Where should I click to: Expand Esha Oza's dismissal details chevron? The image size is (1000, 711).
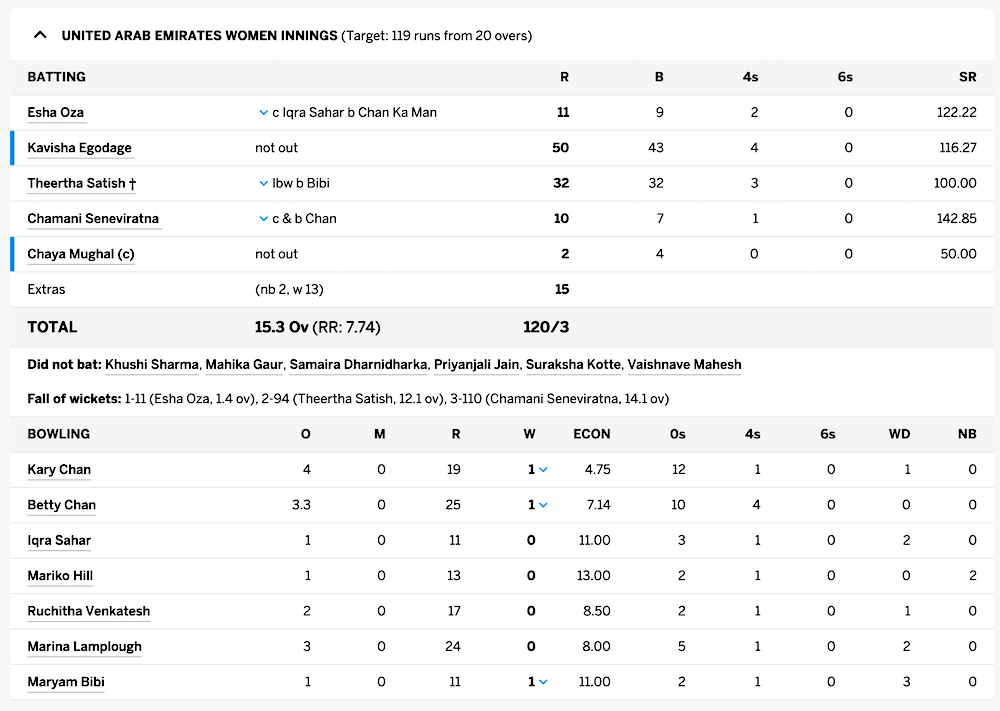(263, 113)
